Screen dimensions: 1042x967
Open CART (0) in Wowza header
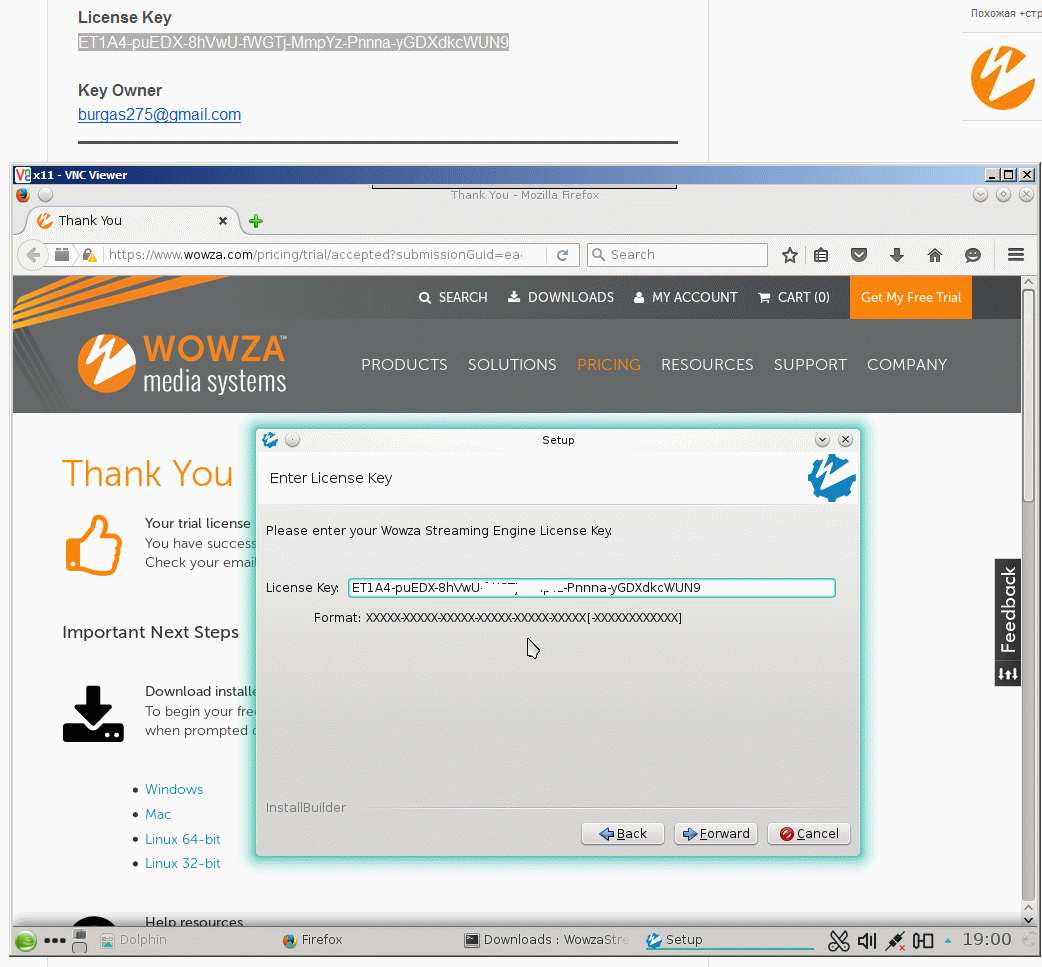click(793, 298)
